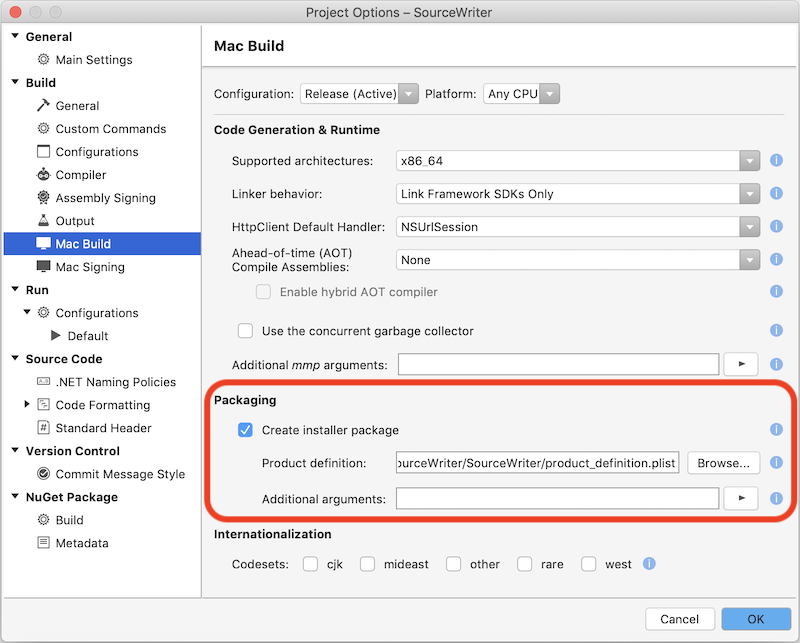Collapse the Run section

(14, 289)
